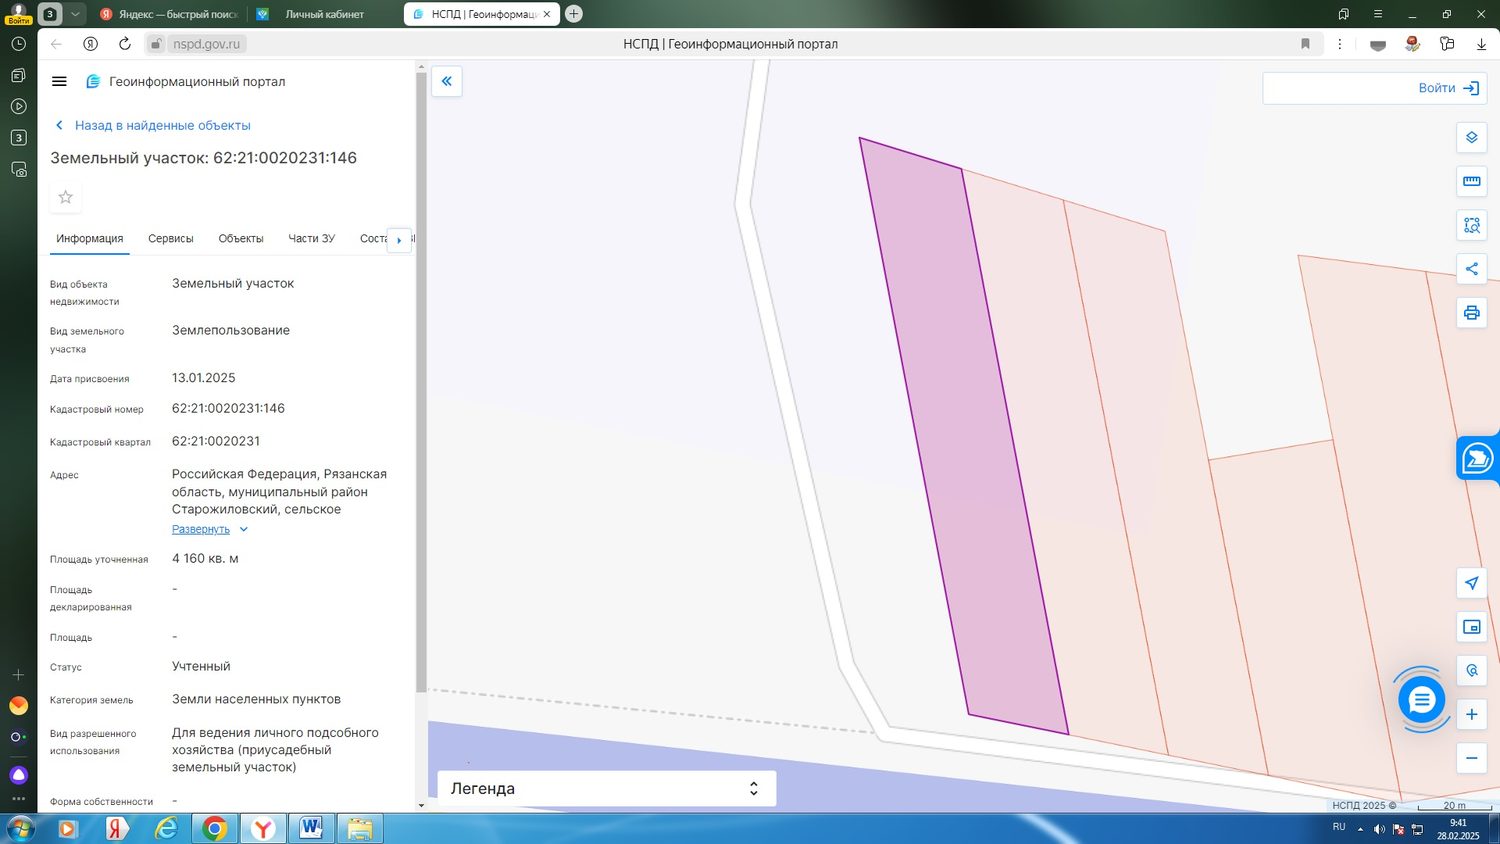Select the measurement ruler tool
Screen dimensions: 1500x844
(x=1471, y=181)
